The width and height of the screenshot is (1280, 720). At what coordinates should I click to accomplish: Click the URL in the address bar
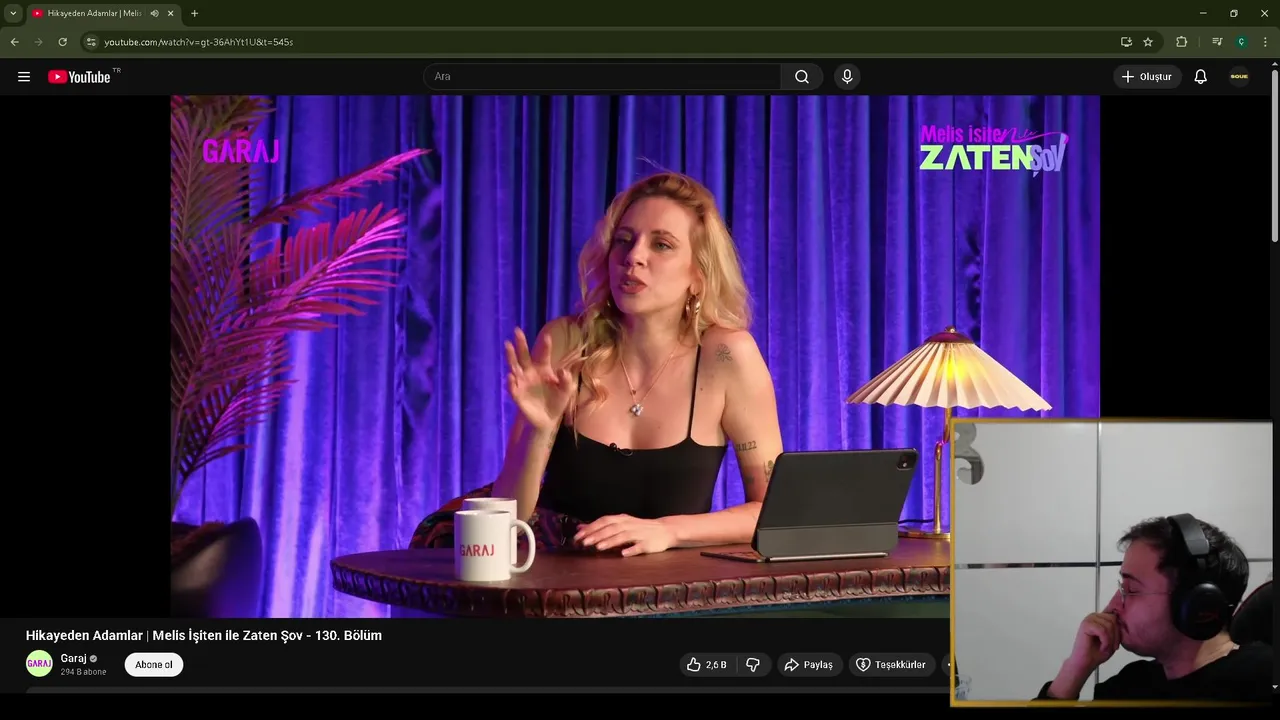[x=199, y=42]
